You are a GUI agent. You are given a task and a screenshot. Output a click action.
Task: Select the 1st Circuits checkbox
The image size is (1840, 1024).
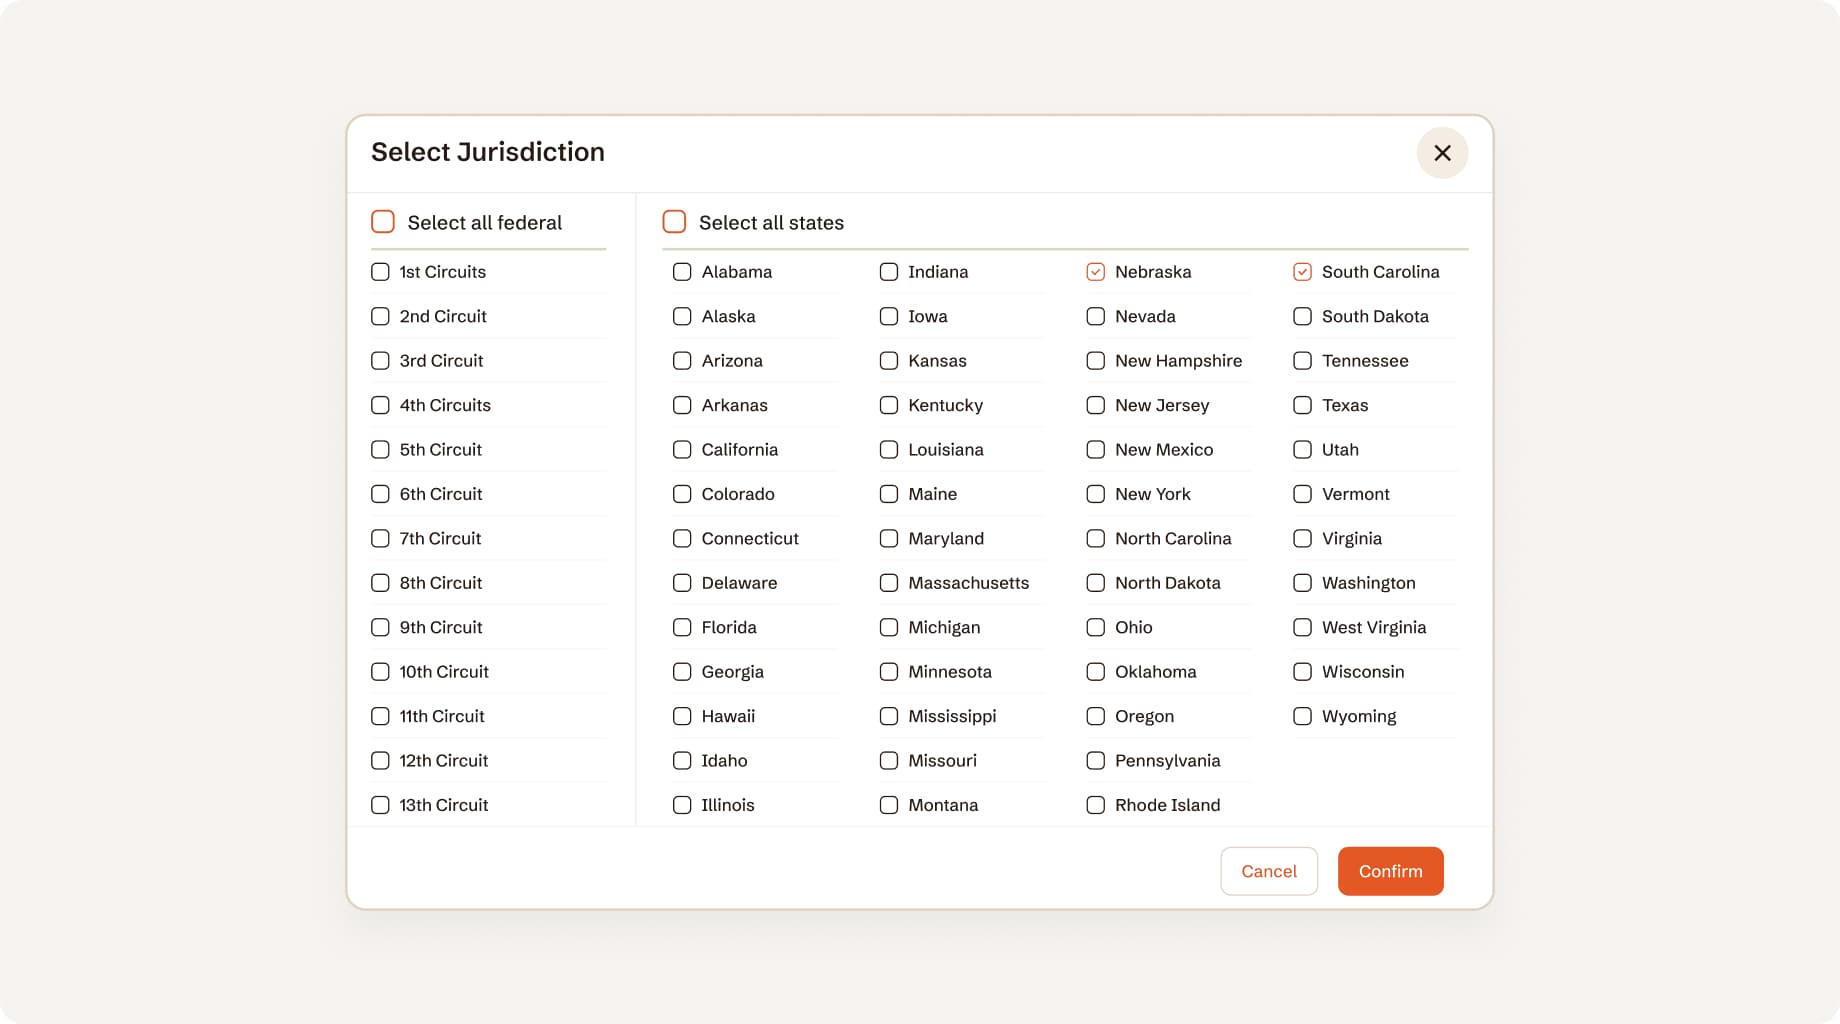(x=380, y=272)
